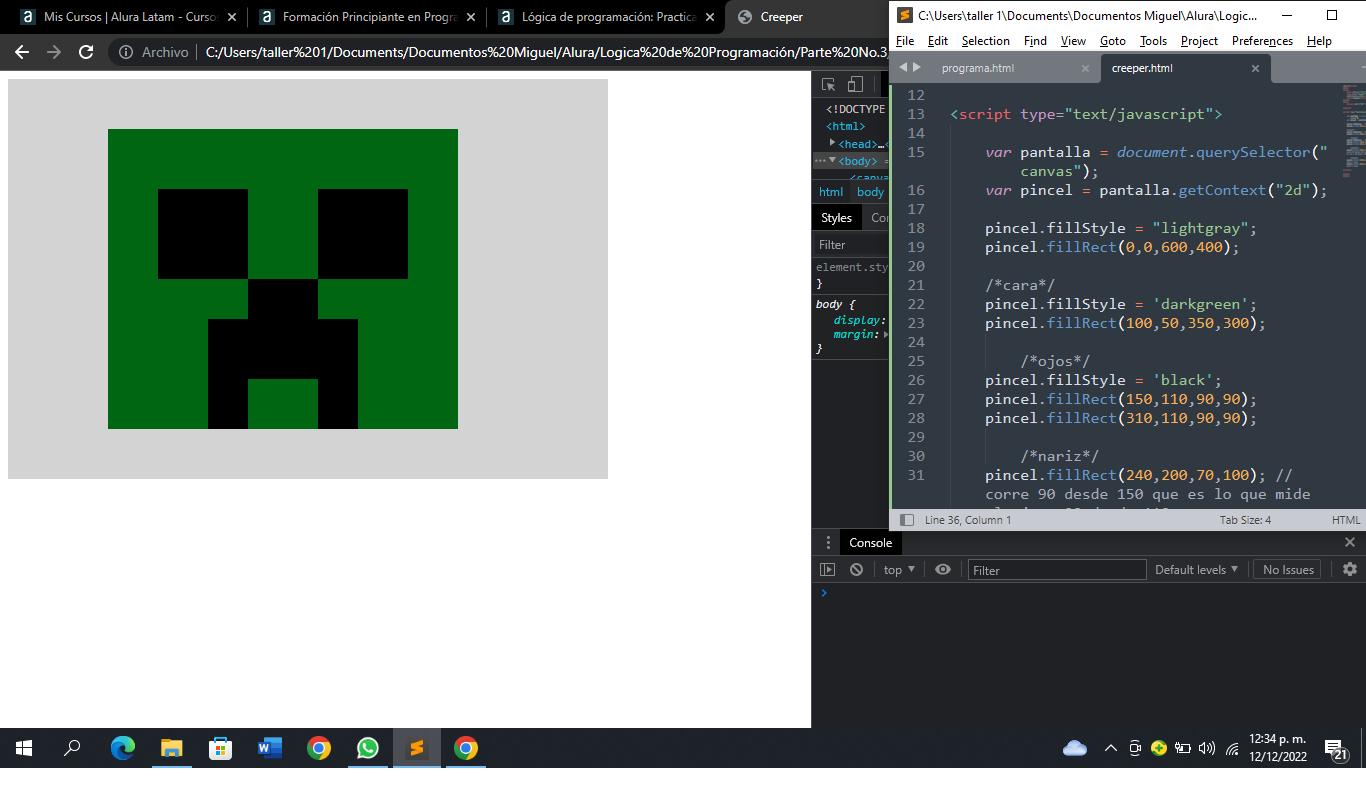Click the body breadcrumb in DevTools
The width and height of the screenshot is (1366, 810).
click(x=870, y=192)
